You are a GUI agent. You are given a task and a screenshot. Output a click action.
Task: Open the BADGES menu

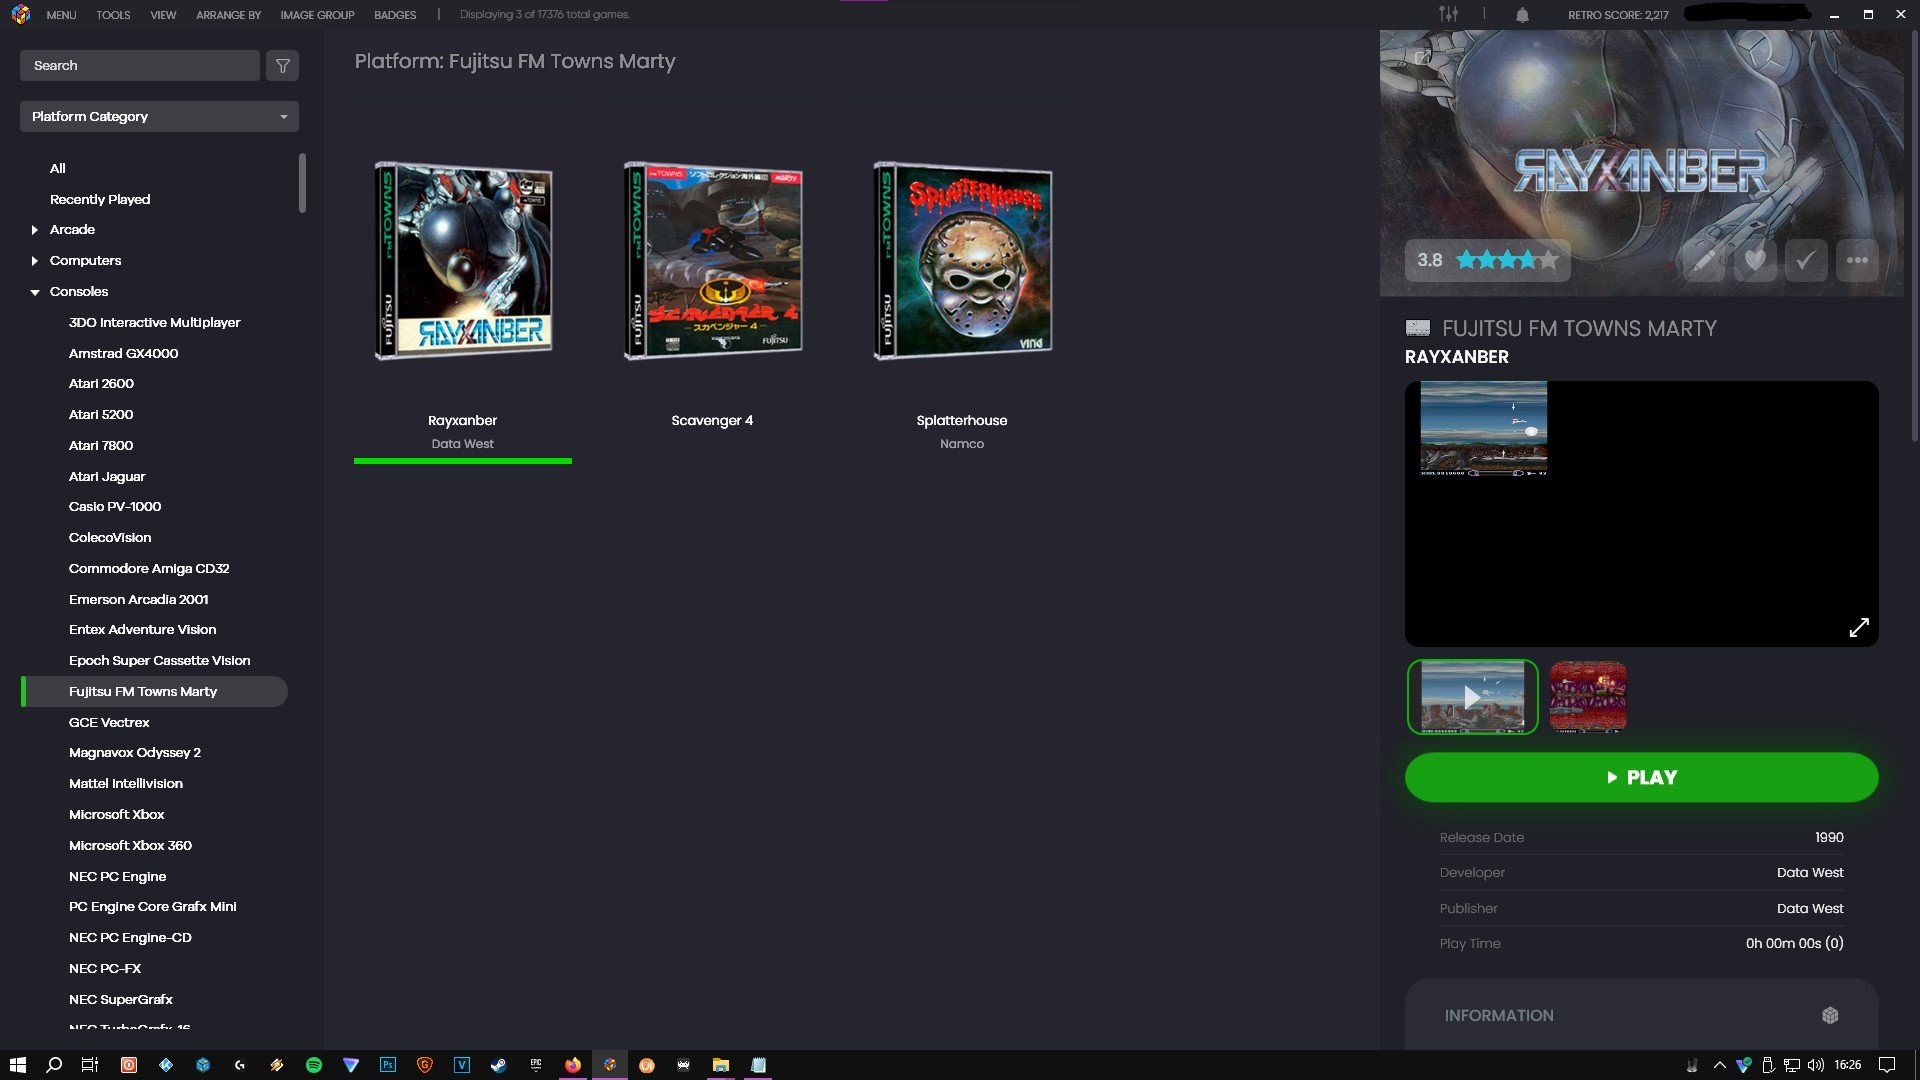[x=395, y=15]
